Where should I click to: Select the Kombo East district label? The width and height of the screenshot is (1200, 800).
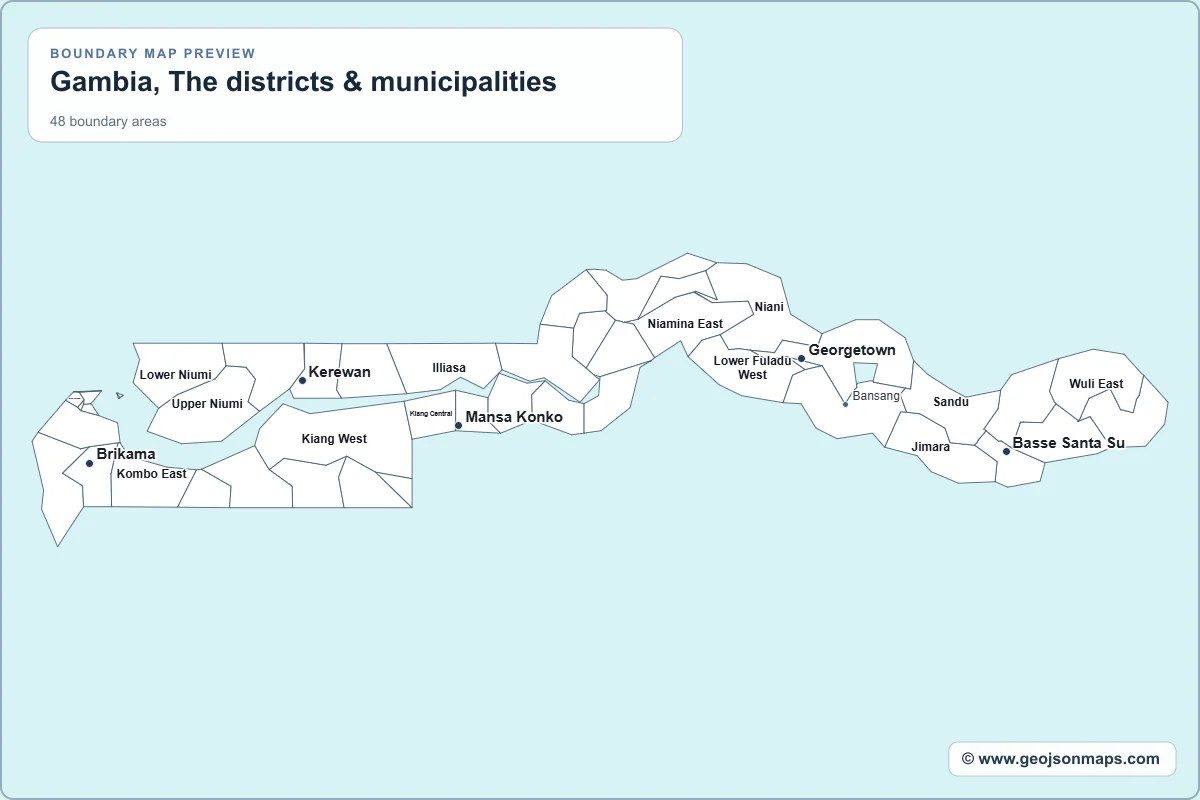click(152, 474)
